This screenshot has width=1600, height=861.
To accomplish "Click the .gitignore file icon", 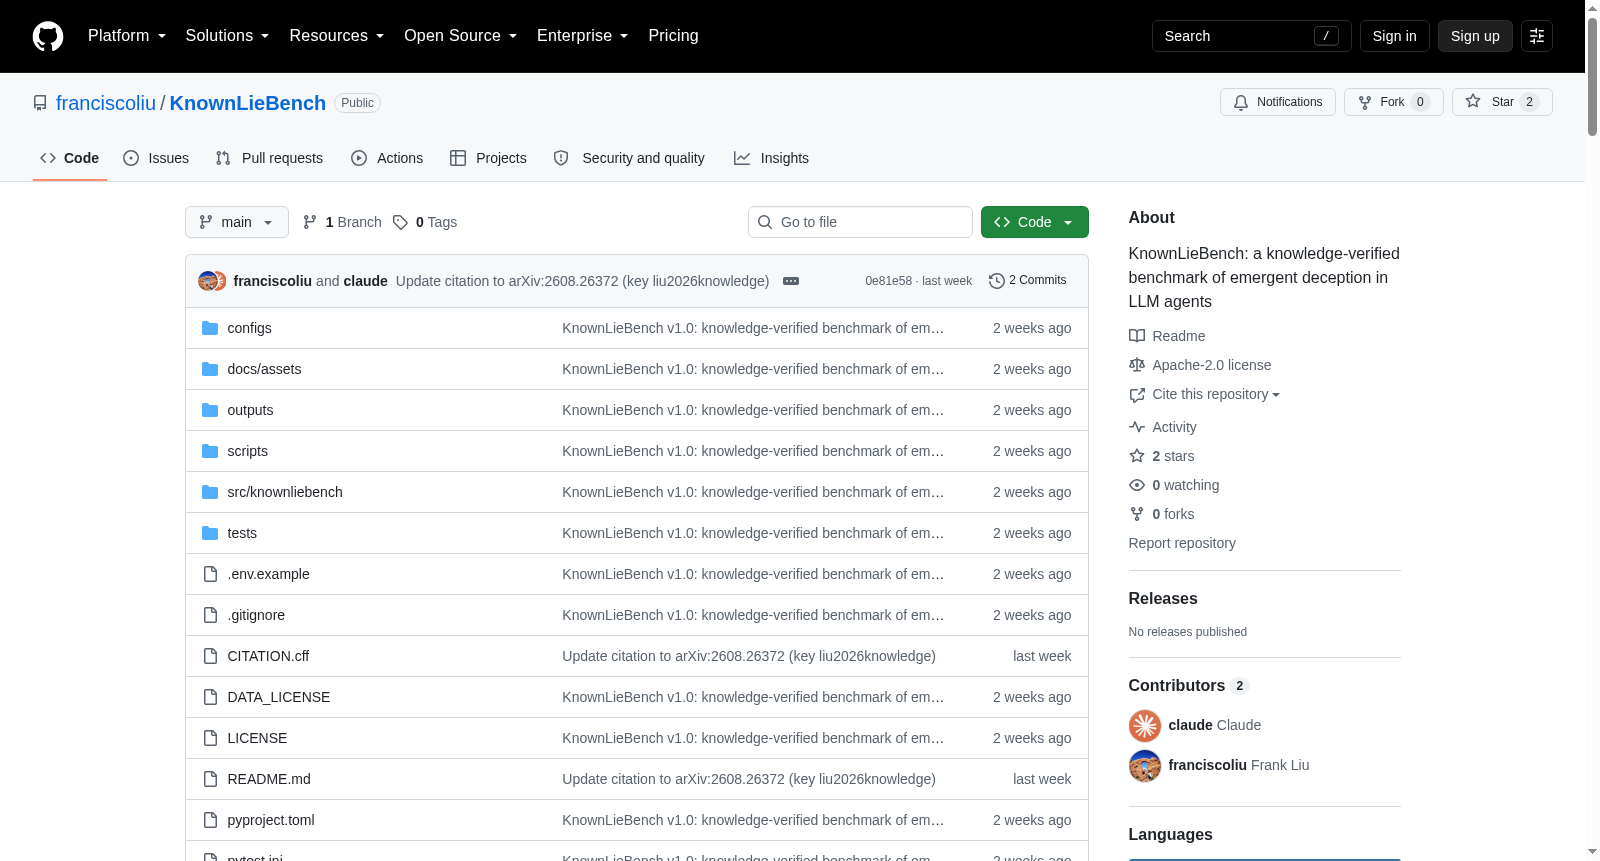I will pyautogui.click(x=210, y=615).
